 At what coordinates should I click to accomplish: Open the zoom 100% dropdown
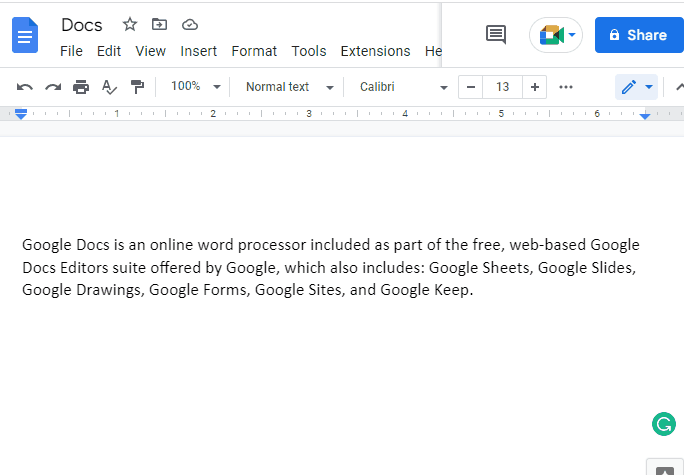point(195,86)
